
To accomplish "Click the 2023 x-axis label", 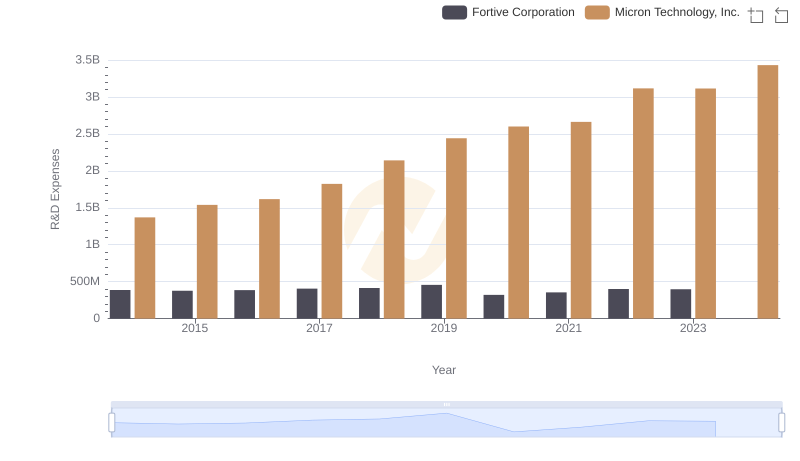I will [x=693, y=328].
